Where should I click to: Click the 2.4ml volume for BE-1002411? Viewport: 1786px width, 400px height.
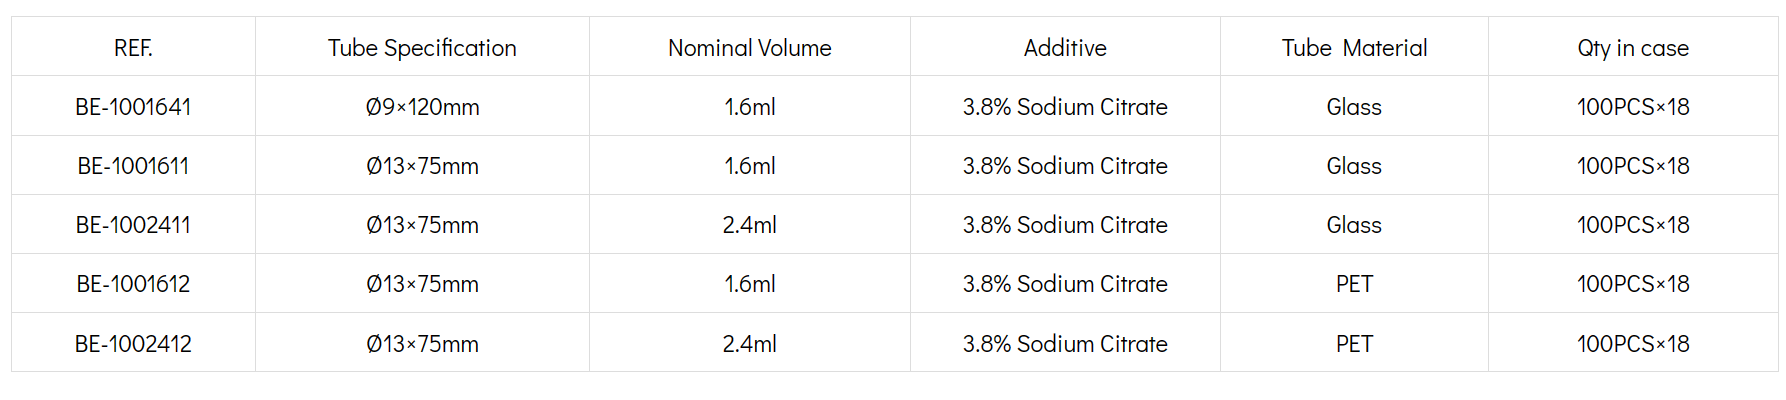click(x=750, y=225)
